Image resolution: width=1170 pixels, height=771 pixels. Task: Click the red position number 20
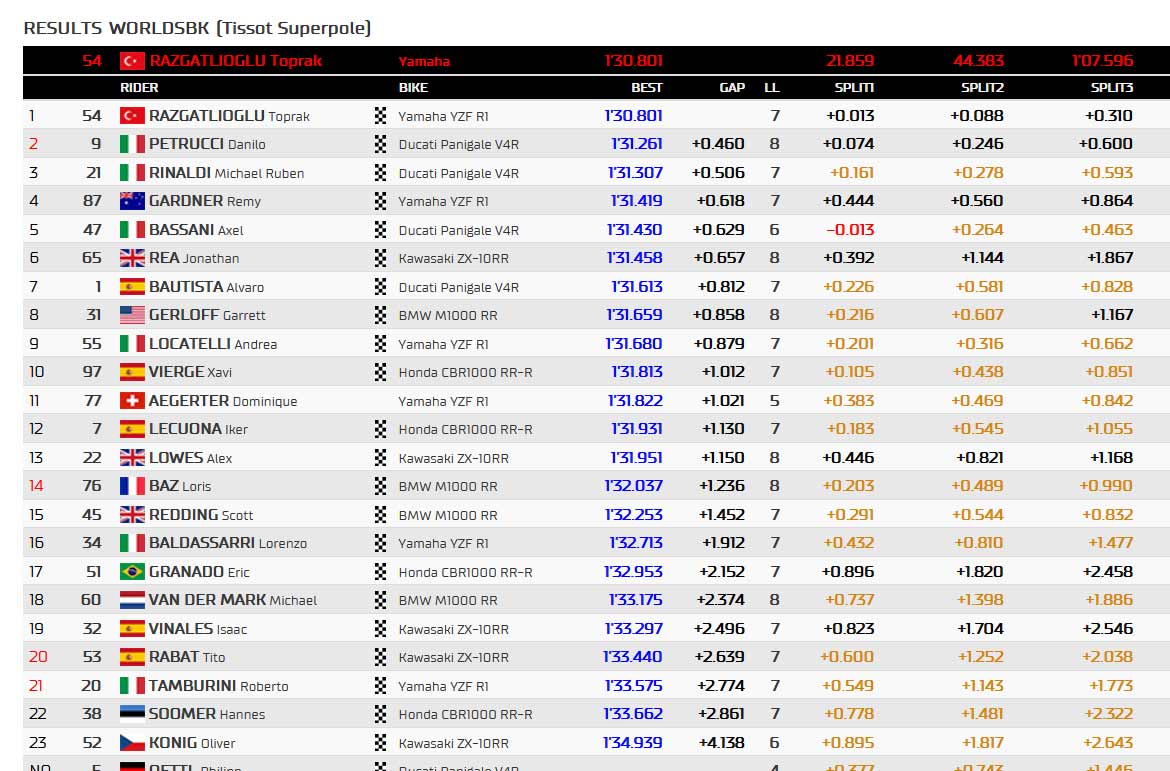(x=38, y=657)
